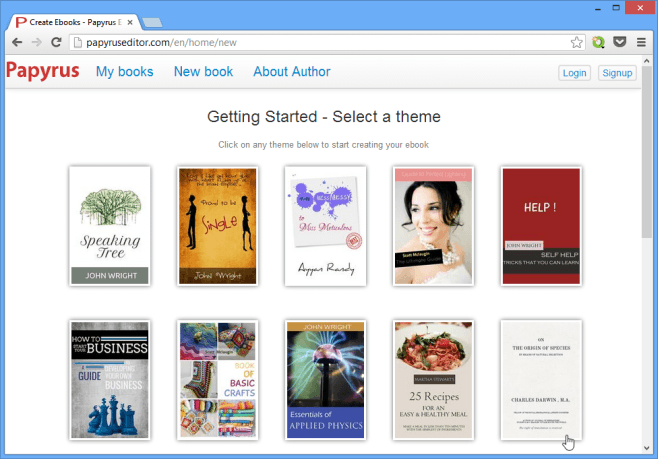Go to New book page

[204, 72]
